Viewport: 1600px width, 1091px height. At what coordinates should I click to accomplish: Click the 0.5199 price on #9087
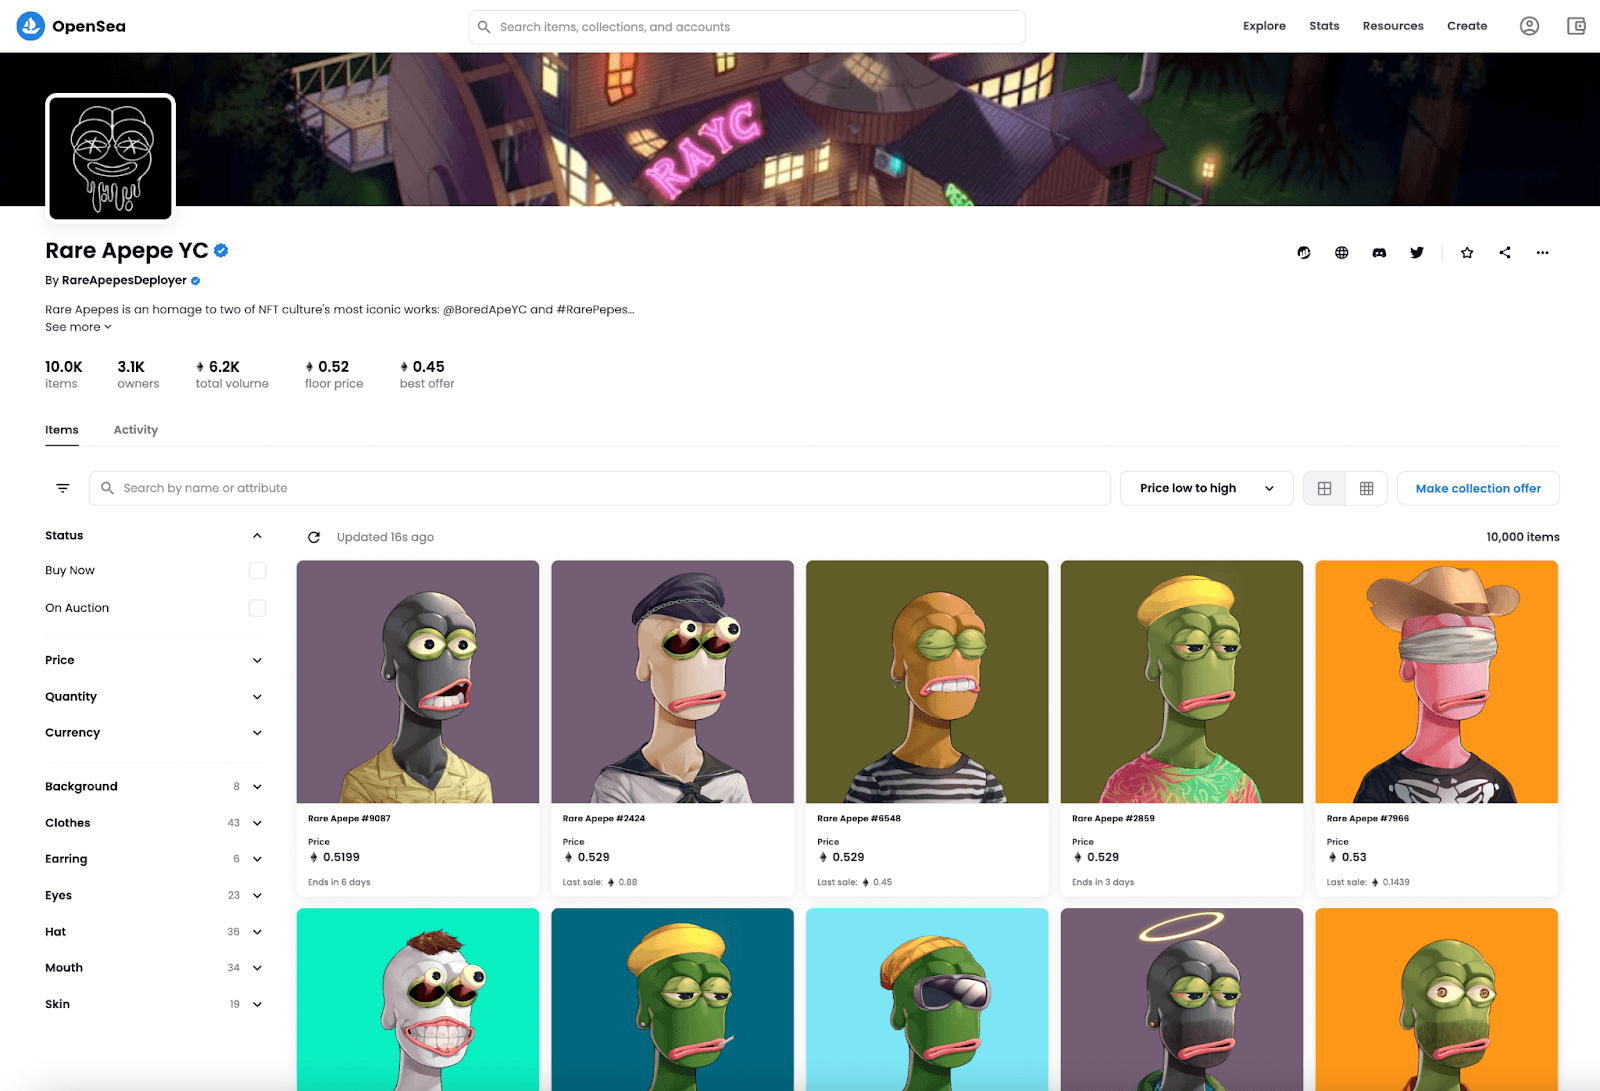click(x=335, y=858)
